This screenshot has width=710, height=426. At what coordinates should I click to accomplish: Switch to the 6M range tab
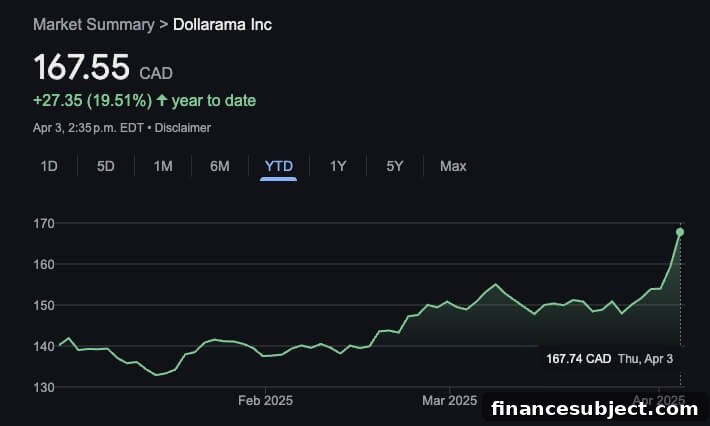point(220,166)
